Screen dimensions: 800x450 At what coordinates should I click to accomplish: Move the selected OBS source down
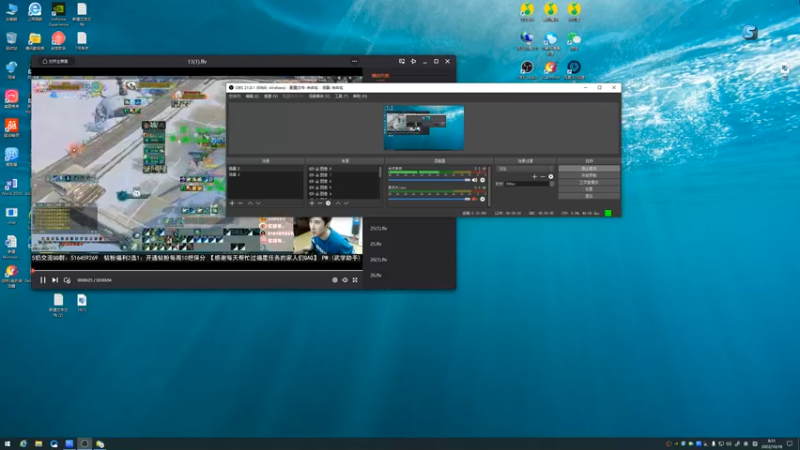tap(346, 203)
